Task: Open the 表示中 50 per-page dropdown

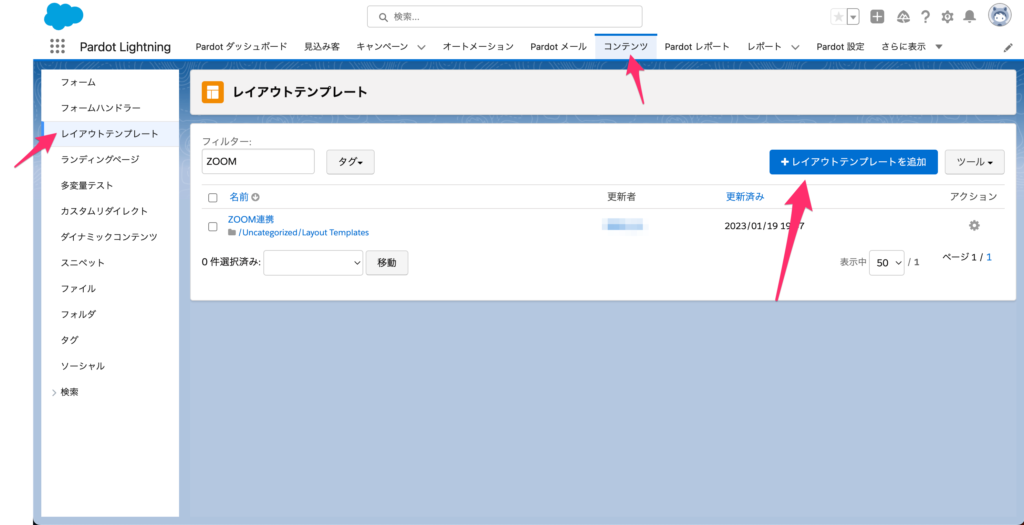Action: coord(886,262)
